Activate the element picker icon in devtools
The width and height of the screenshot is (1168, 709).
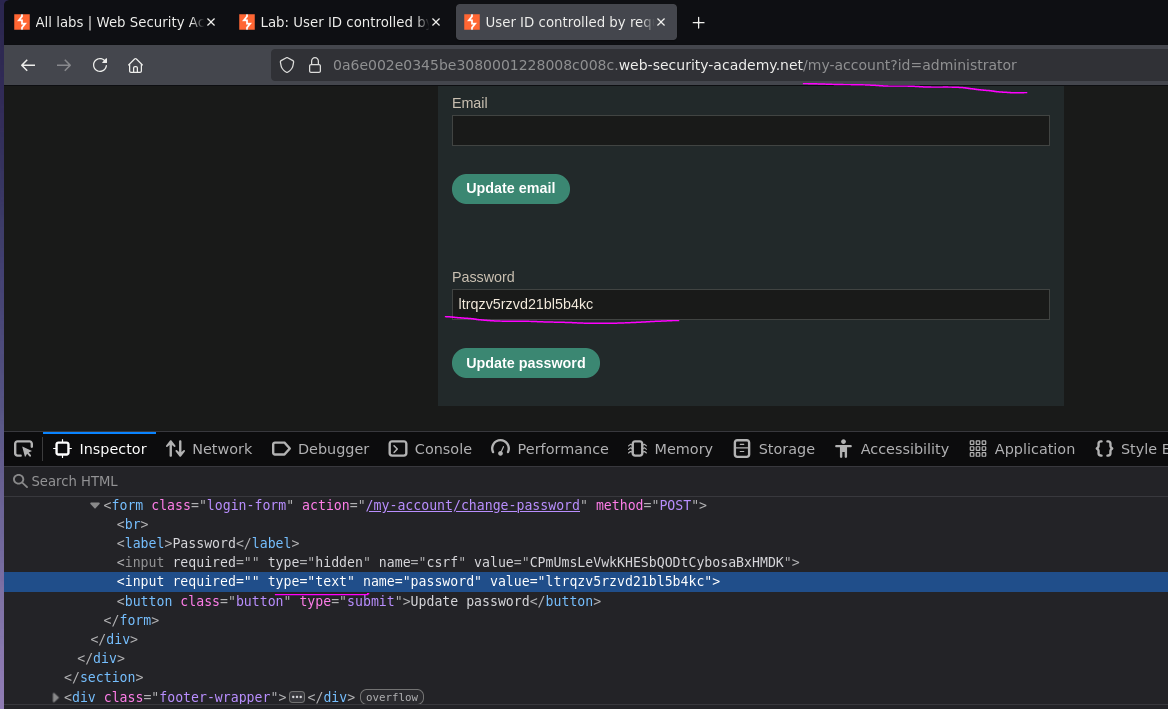23,449
